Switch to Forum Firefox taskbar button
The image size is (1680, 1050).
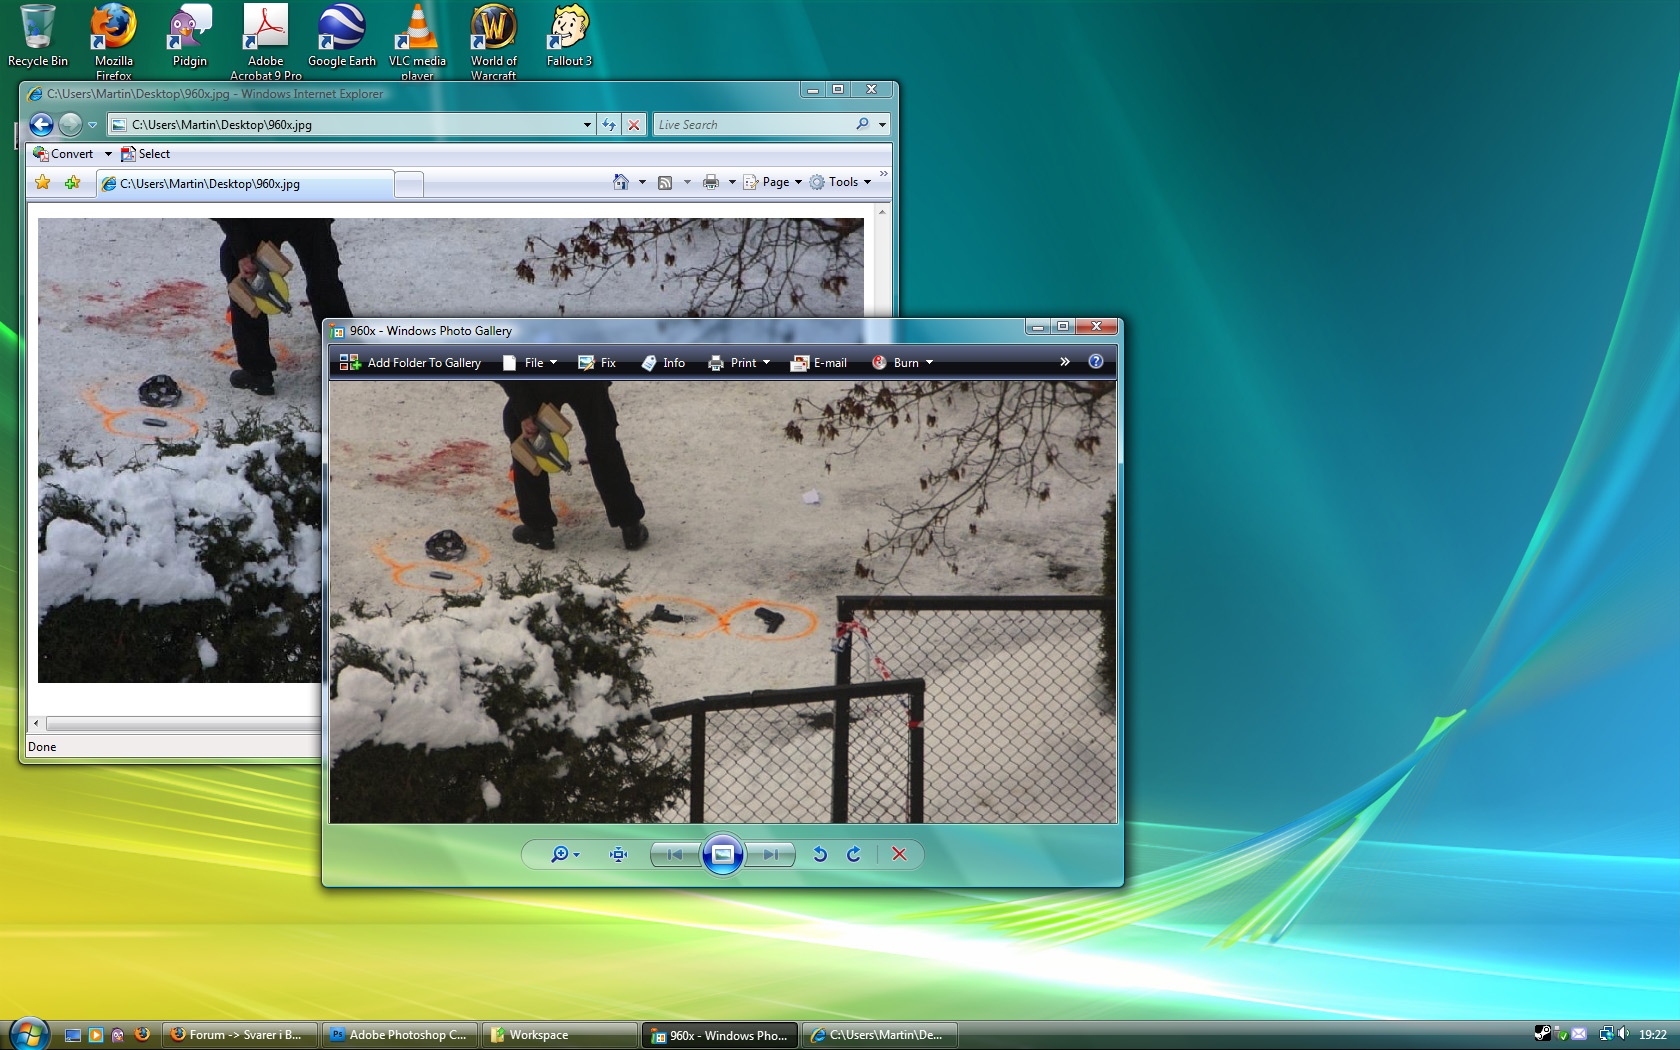click(240, 1035)
